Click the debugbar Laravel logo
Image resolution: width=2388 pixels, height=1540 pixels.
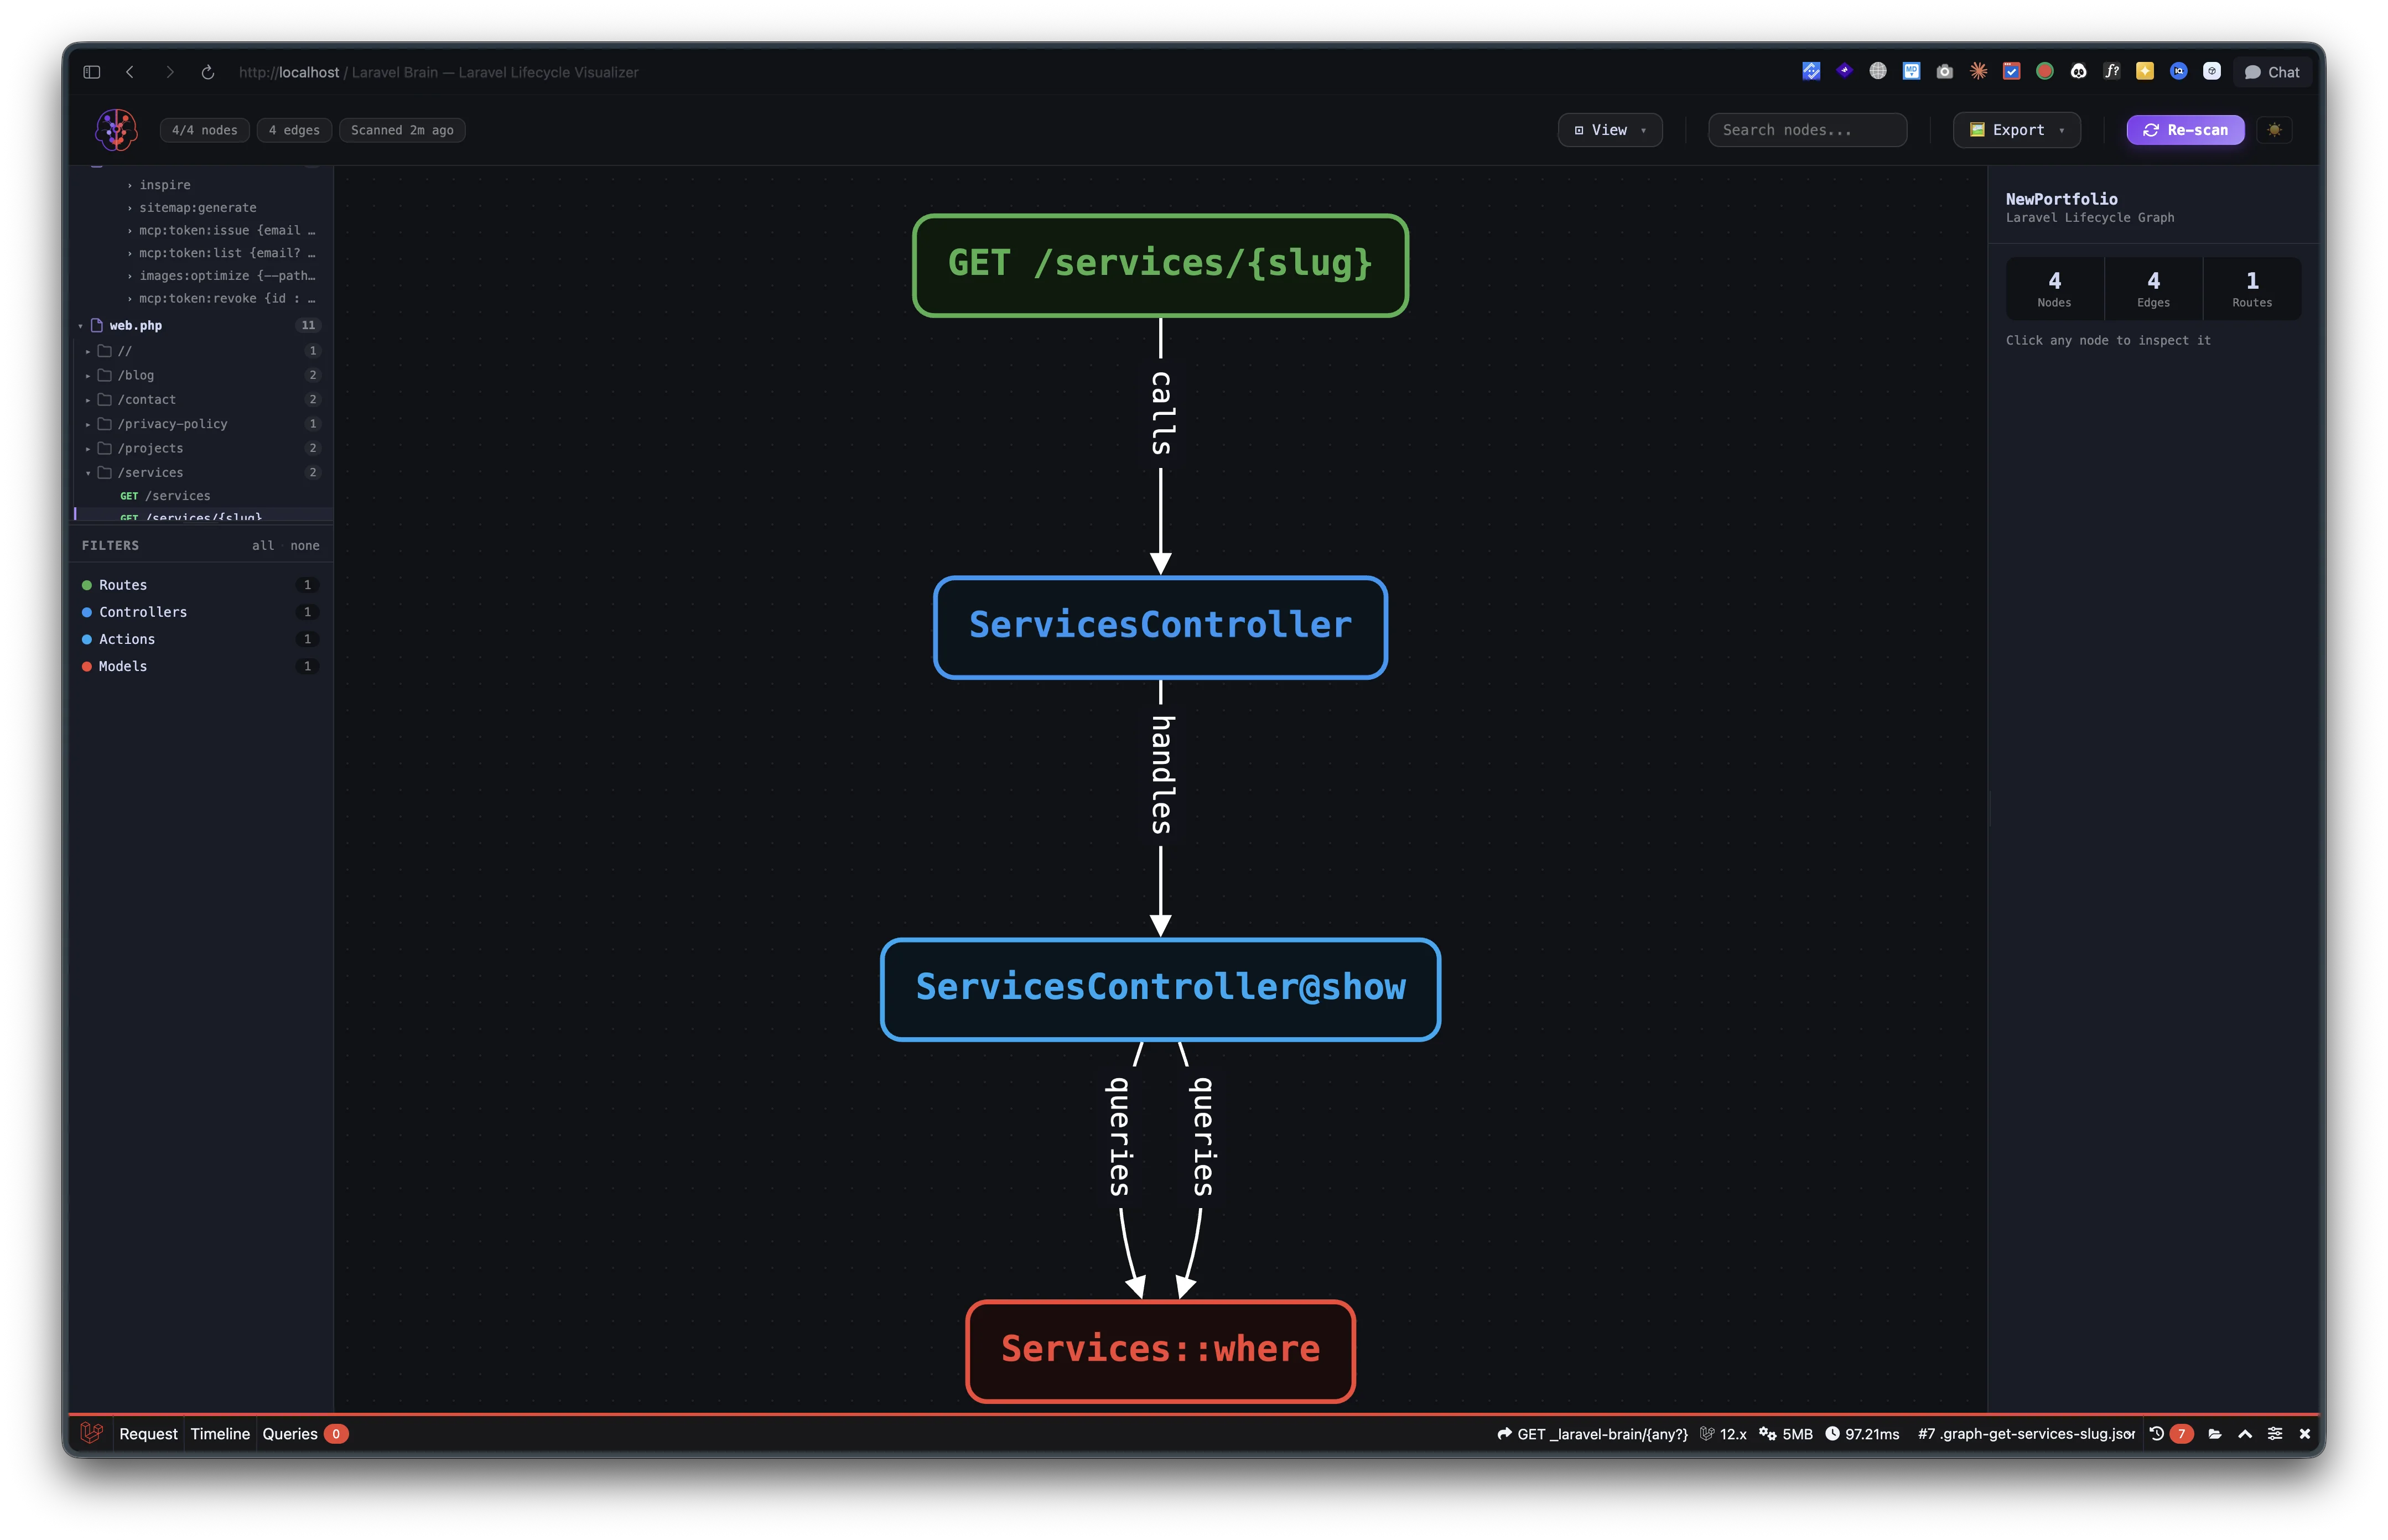click(x=92, y=1433)
